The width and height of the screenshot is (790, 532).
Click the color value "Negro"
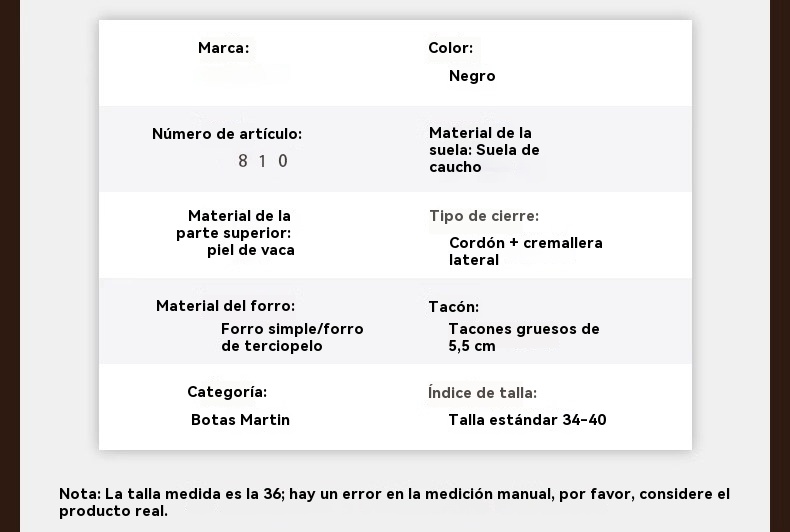tap(472, 76)
